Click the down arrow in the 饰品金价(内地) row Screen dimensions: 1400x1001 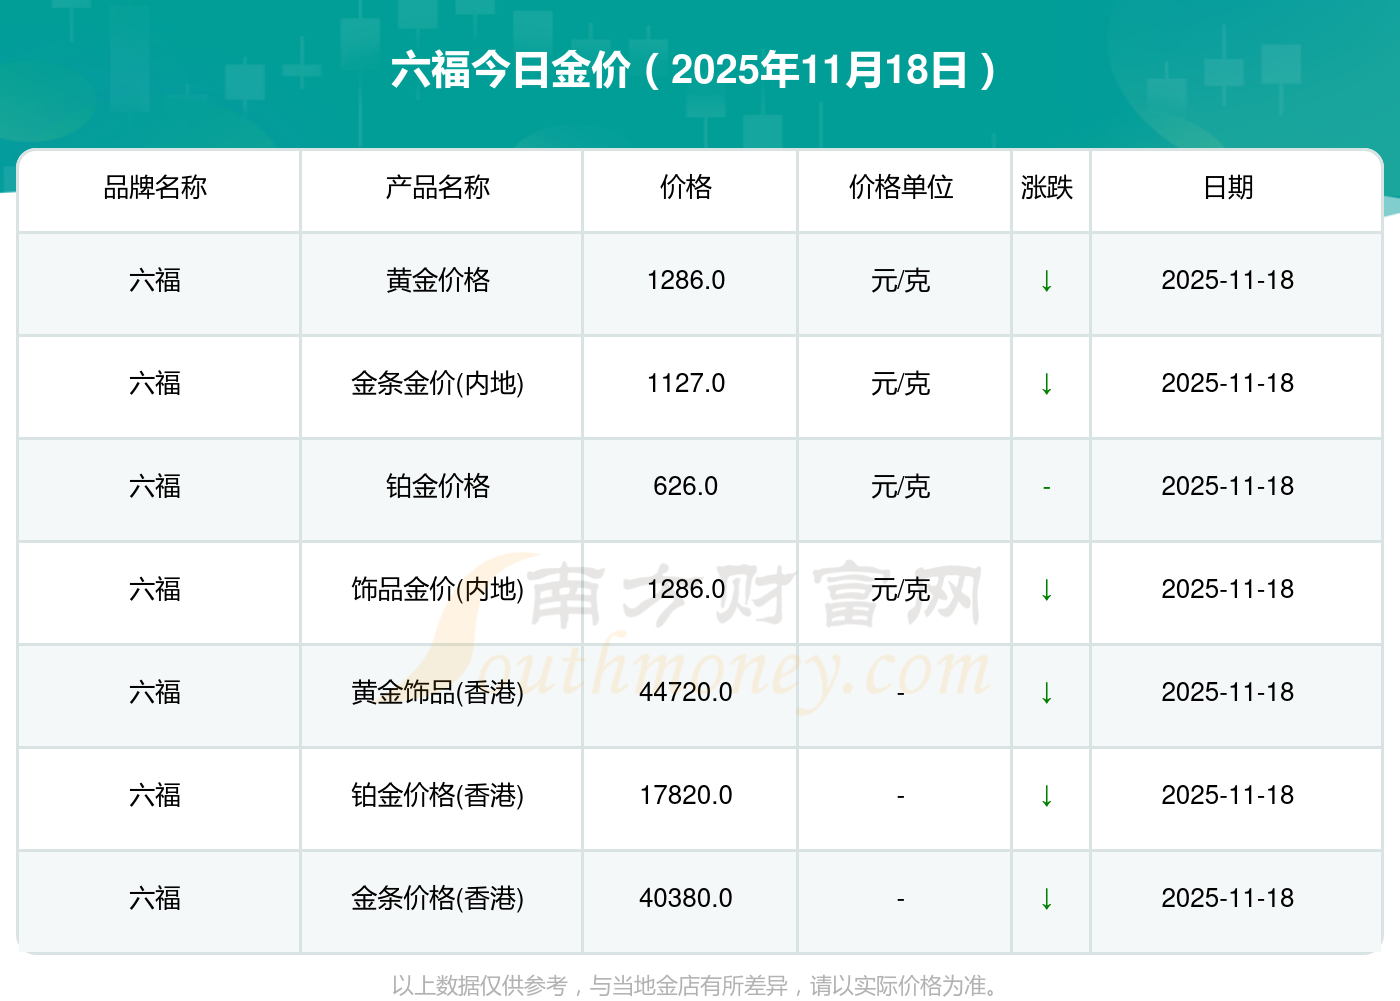click(1047, 590)
